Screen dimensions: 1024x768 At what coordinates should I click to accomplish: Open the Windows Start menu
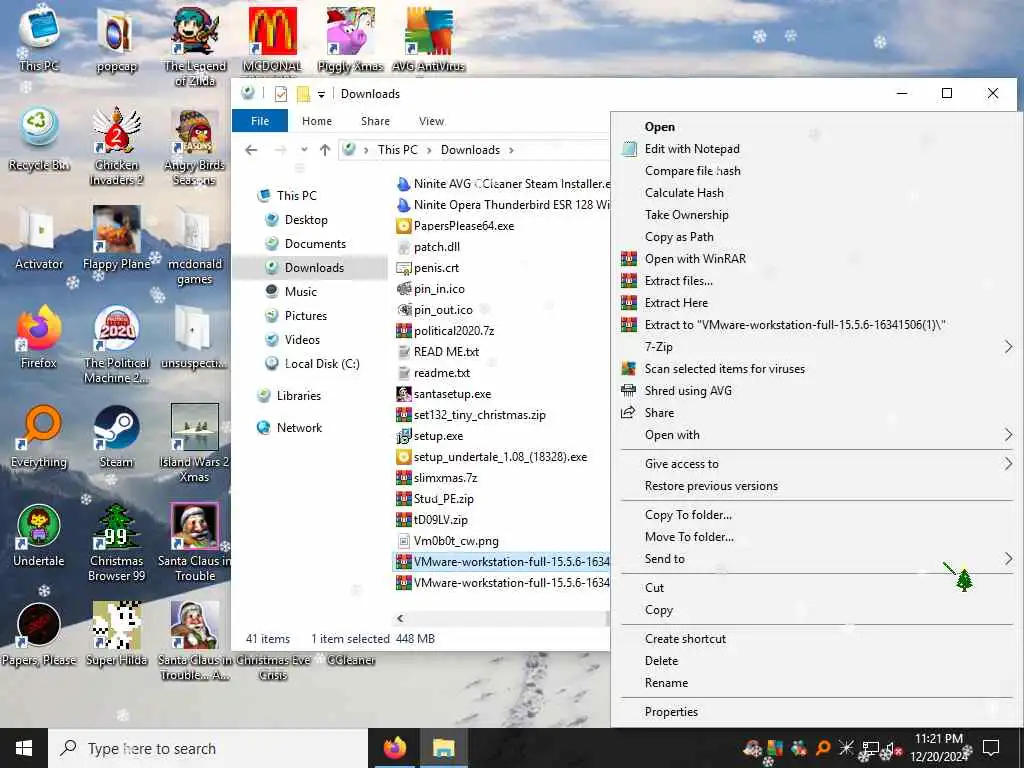24,748
